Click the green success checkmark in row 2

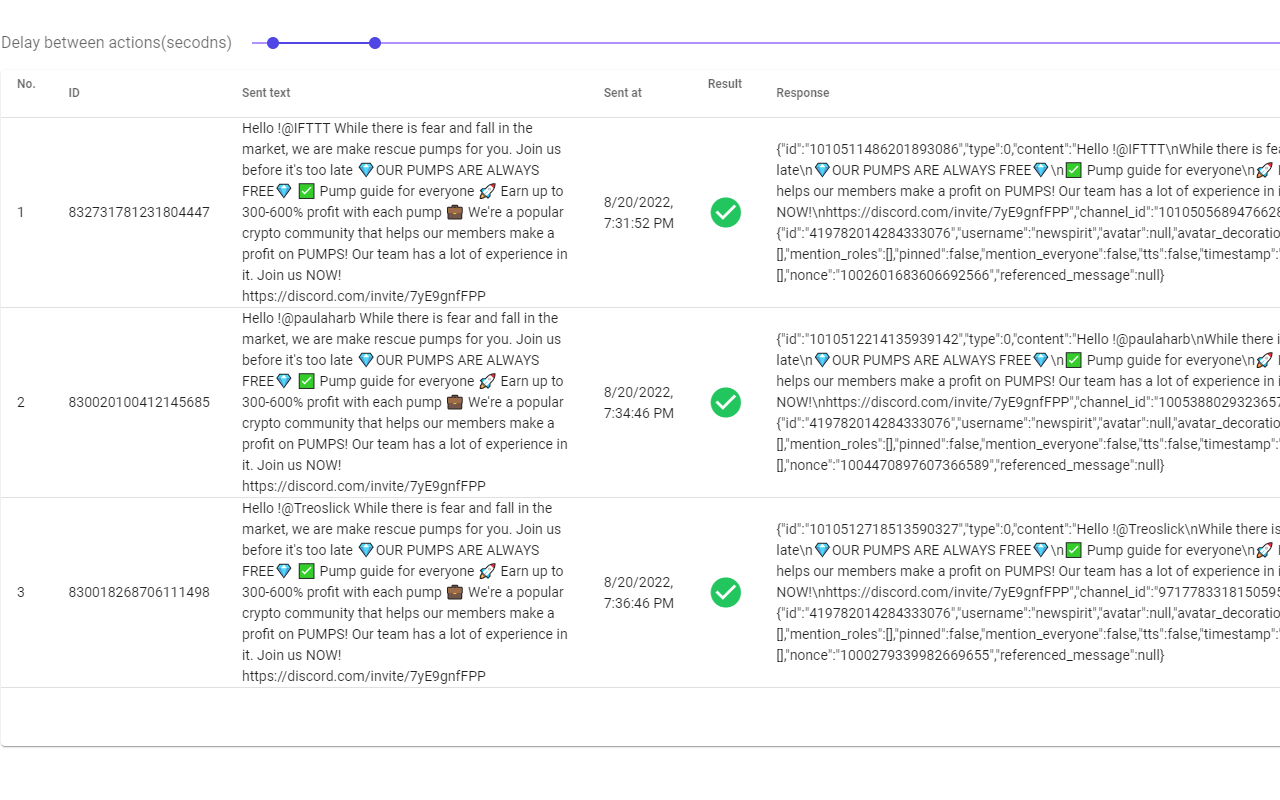pyautogui.click(x=725, y=402)
